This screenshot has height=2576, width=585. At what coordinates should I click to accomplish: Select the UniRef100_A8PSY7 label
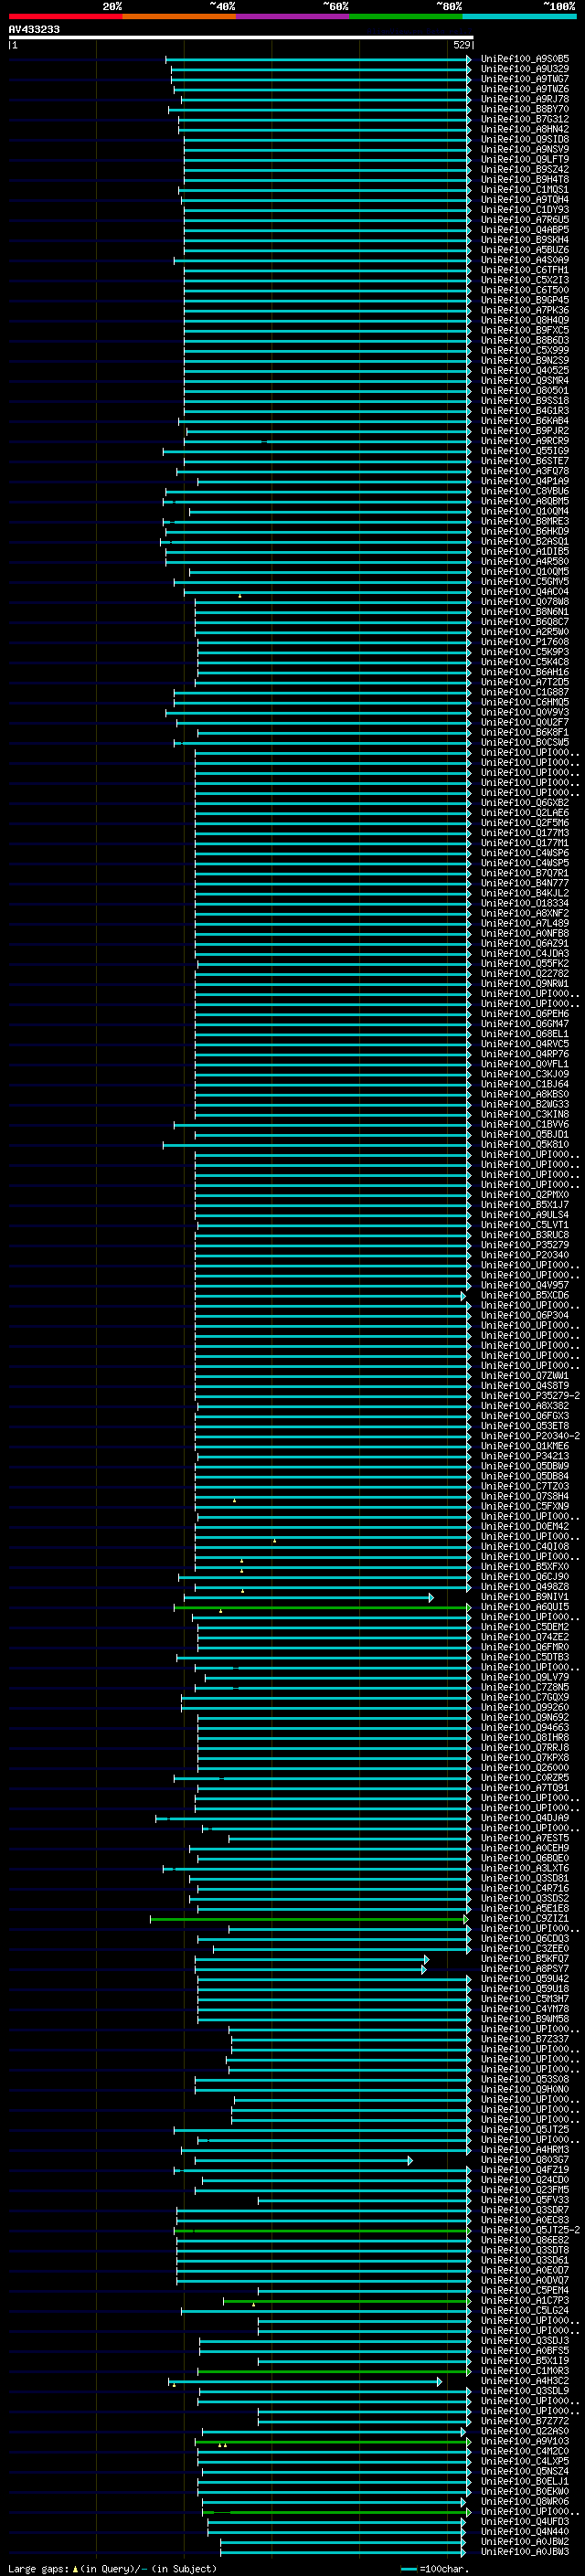coord(524,1969)
